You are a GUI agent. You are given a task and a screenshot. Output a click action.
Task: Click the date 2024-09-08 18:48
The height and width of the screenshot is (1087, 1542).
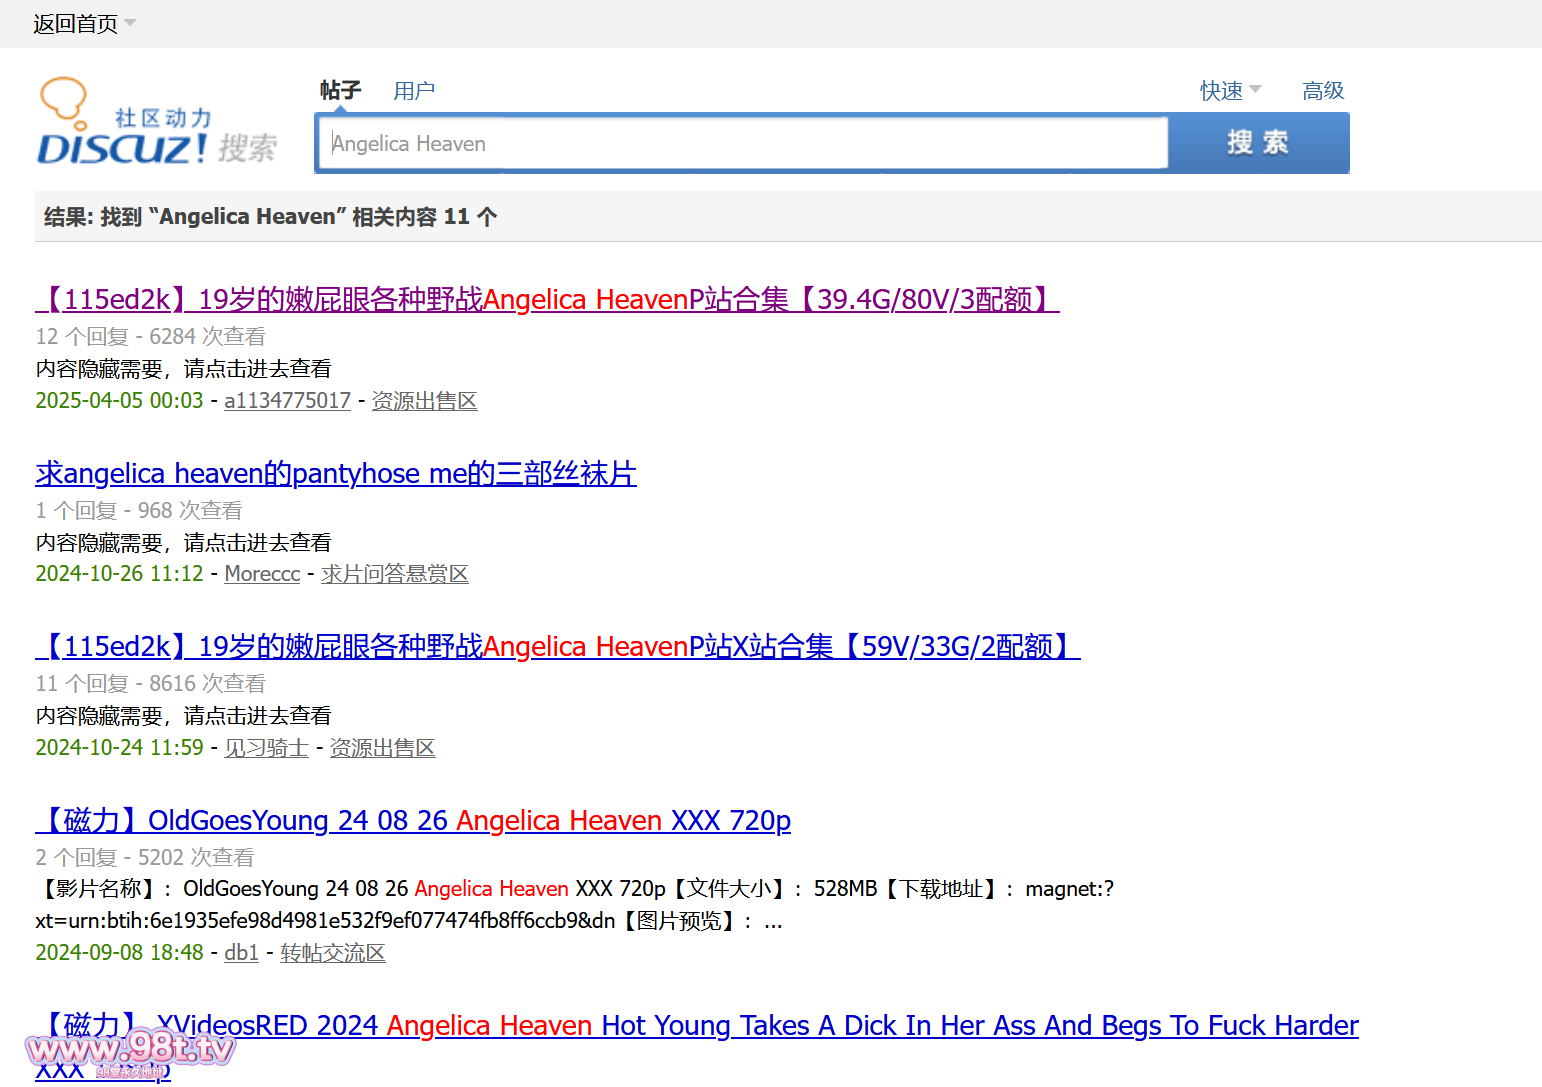click(x=119, y=953)
